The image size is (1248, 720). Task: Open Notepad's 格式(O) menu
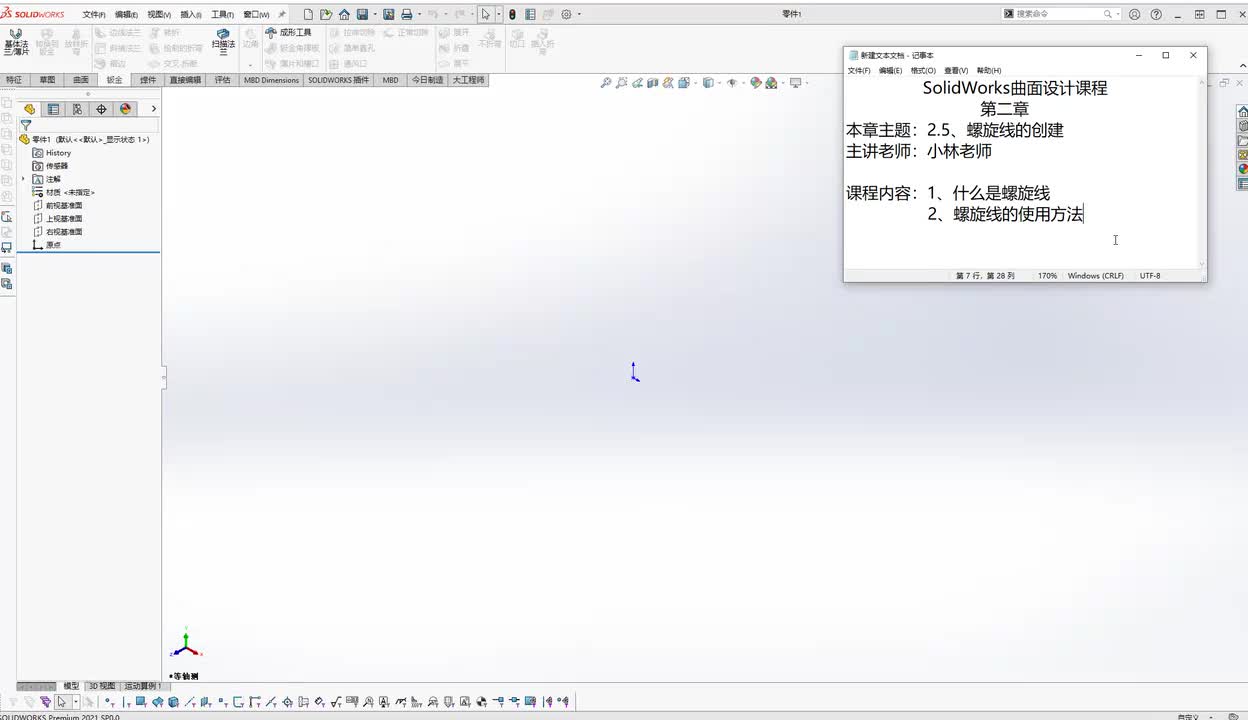click(x=923, y=71)
